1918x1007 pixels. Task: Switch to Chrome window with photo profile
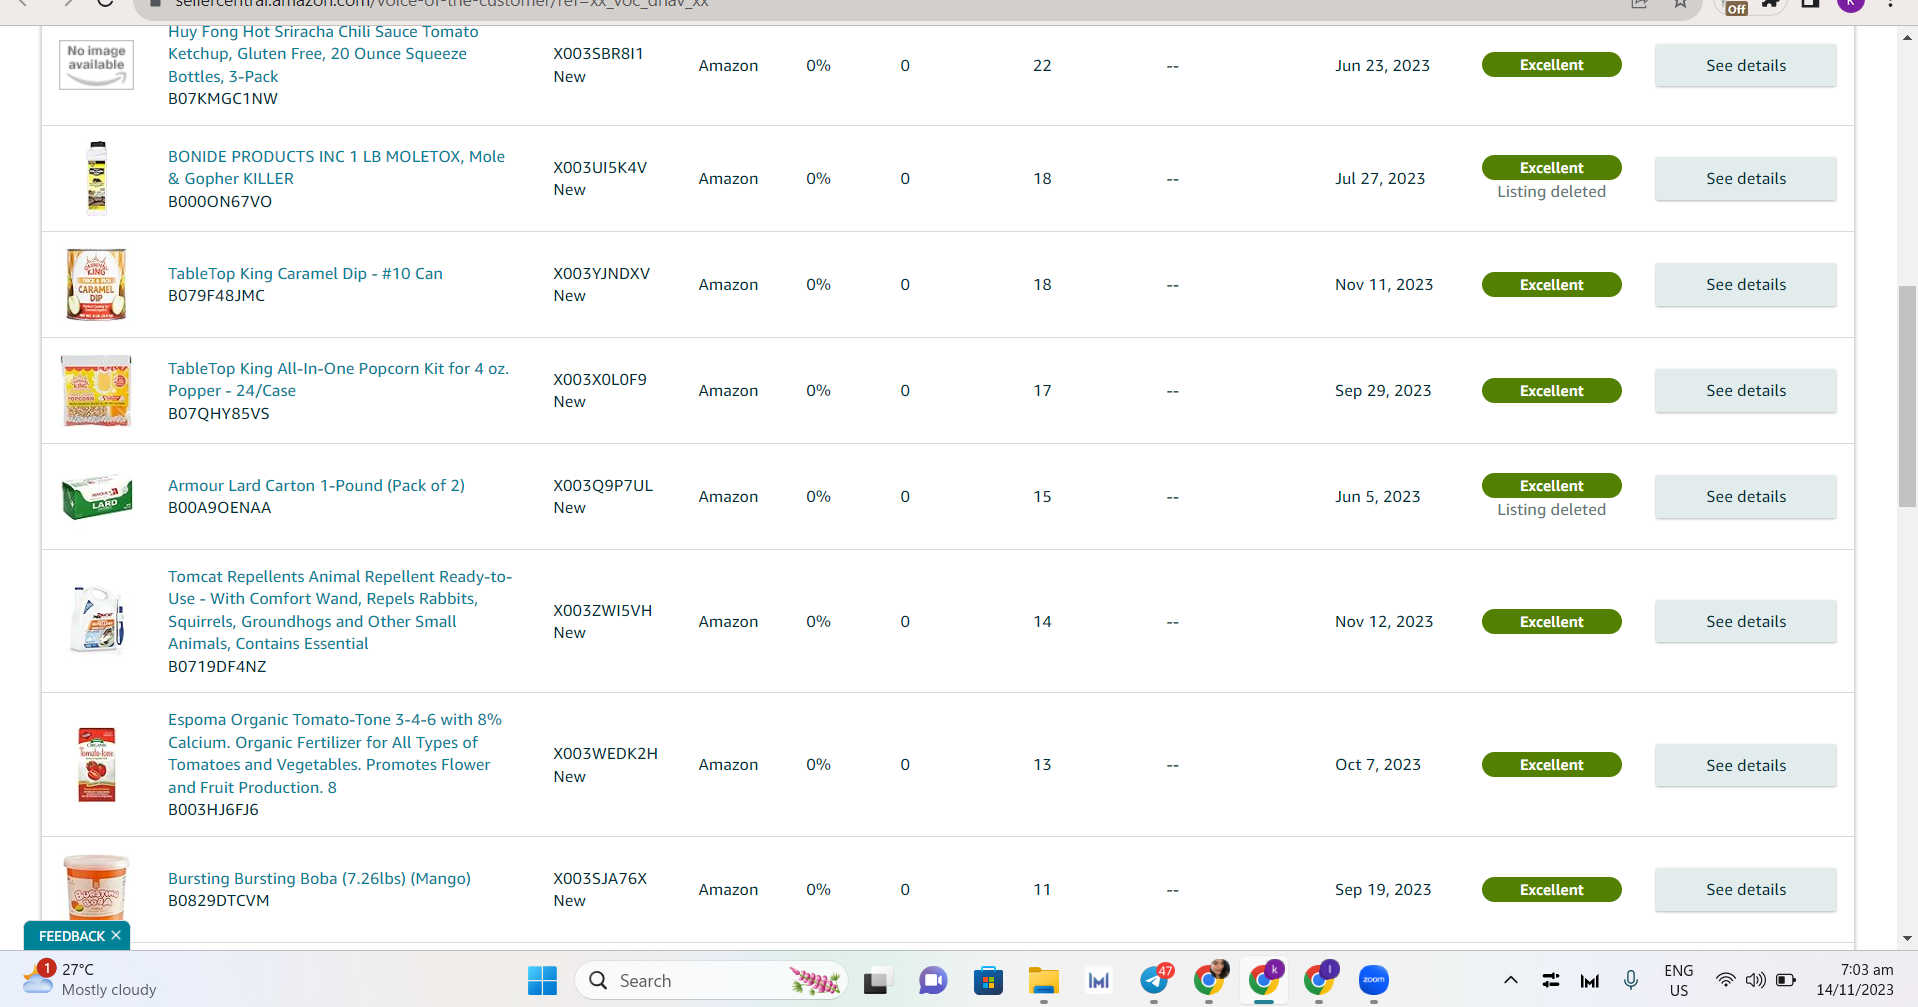[x=1211, y=980]
